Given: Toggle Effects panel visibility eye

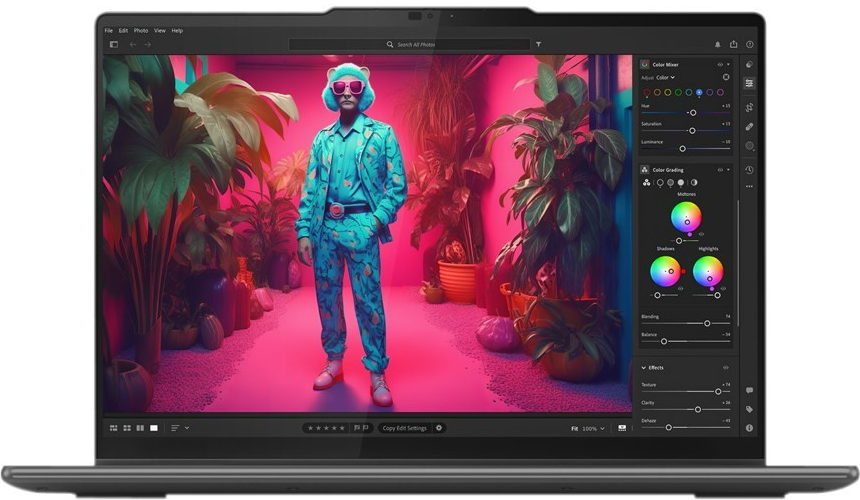Looking at the screenshot, I should point(726,367).
